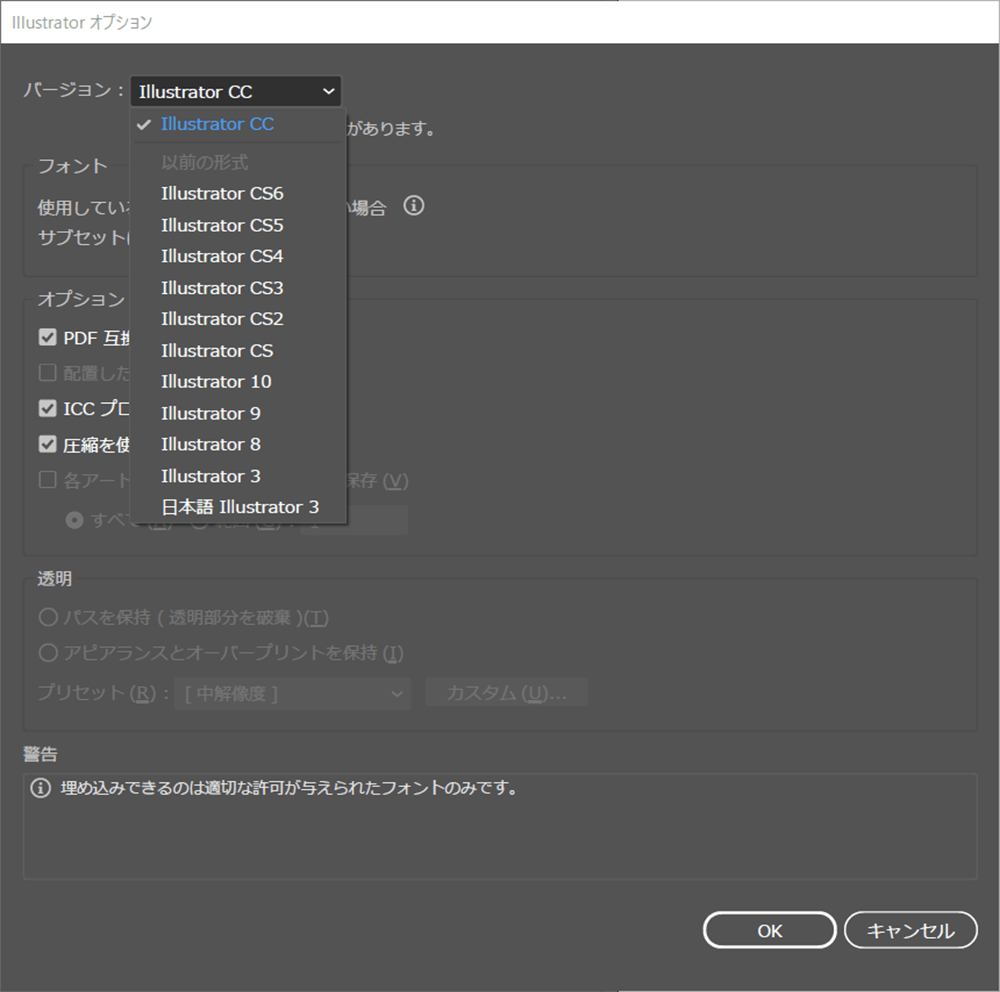Choose Illustrator CS6 format

(239, 193)
